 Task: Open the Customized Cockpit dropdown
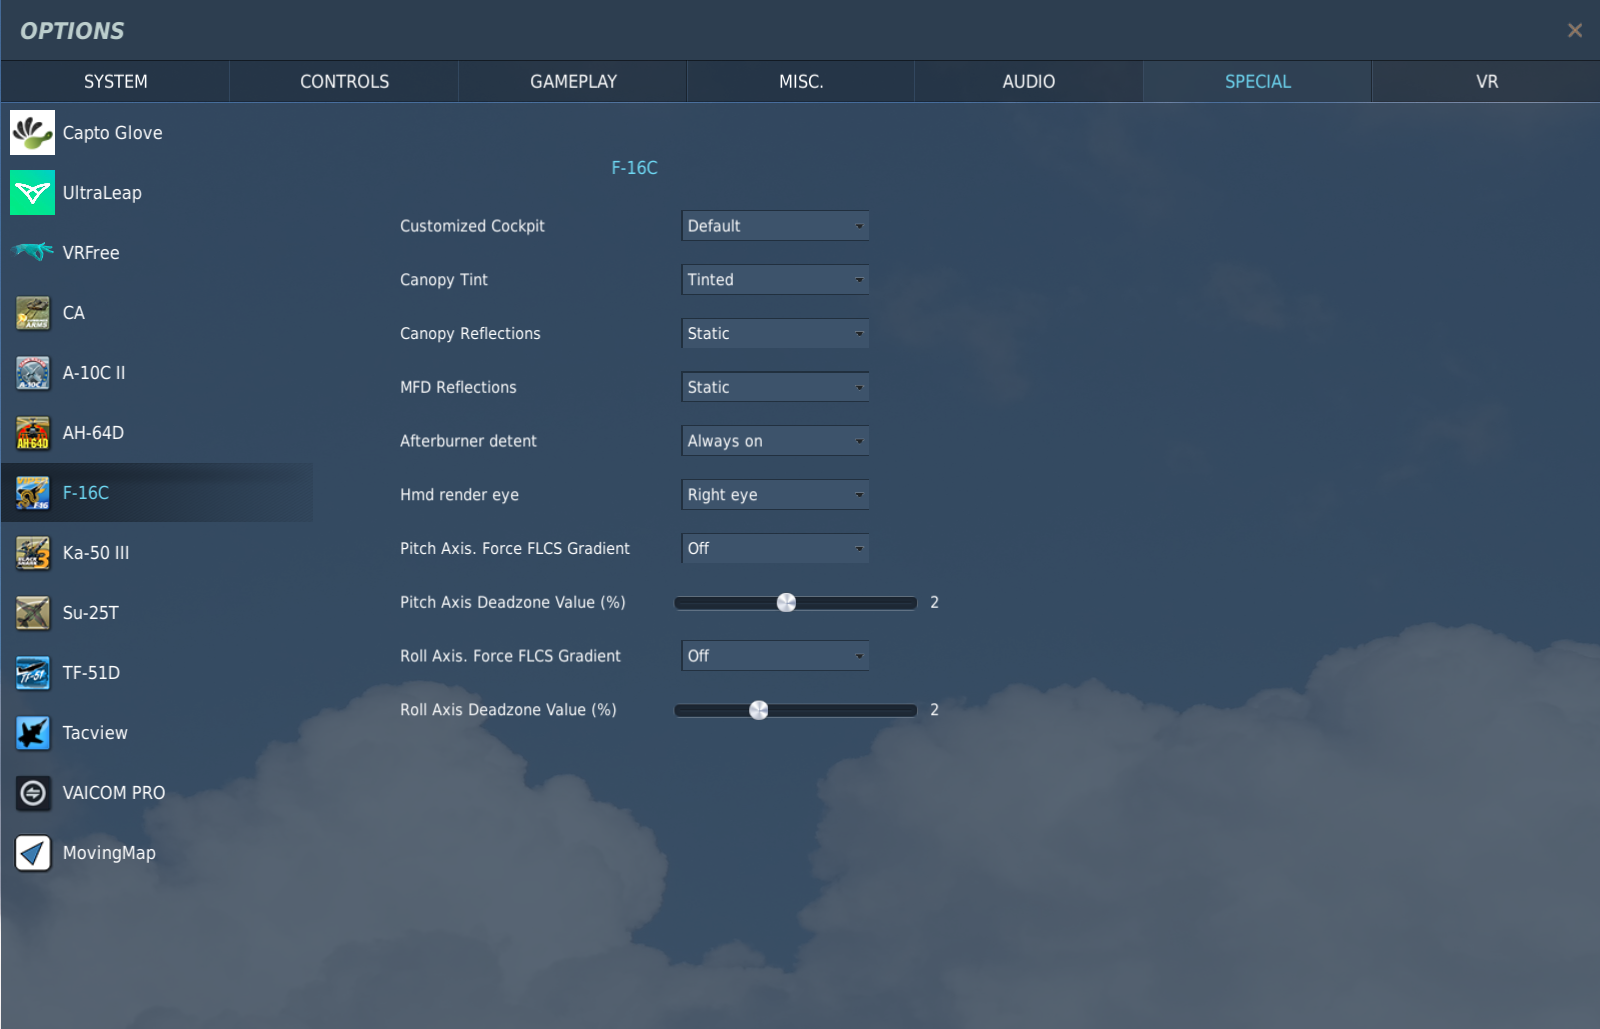[x=775, y=226]
